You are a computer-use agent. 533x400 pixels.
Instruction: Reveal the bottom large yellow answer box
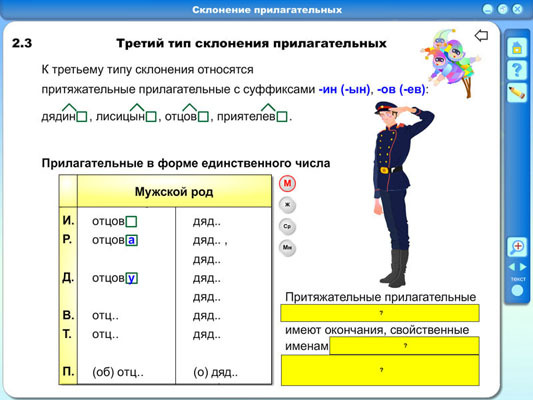(x=380, y=370)
